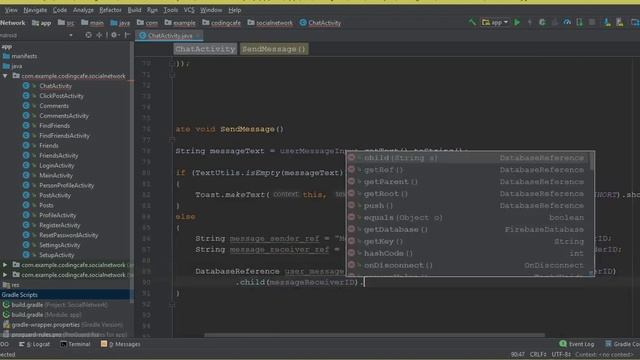Select SetupActivity in project tree

pos(57,255)
